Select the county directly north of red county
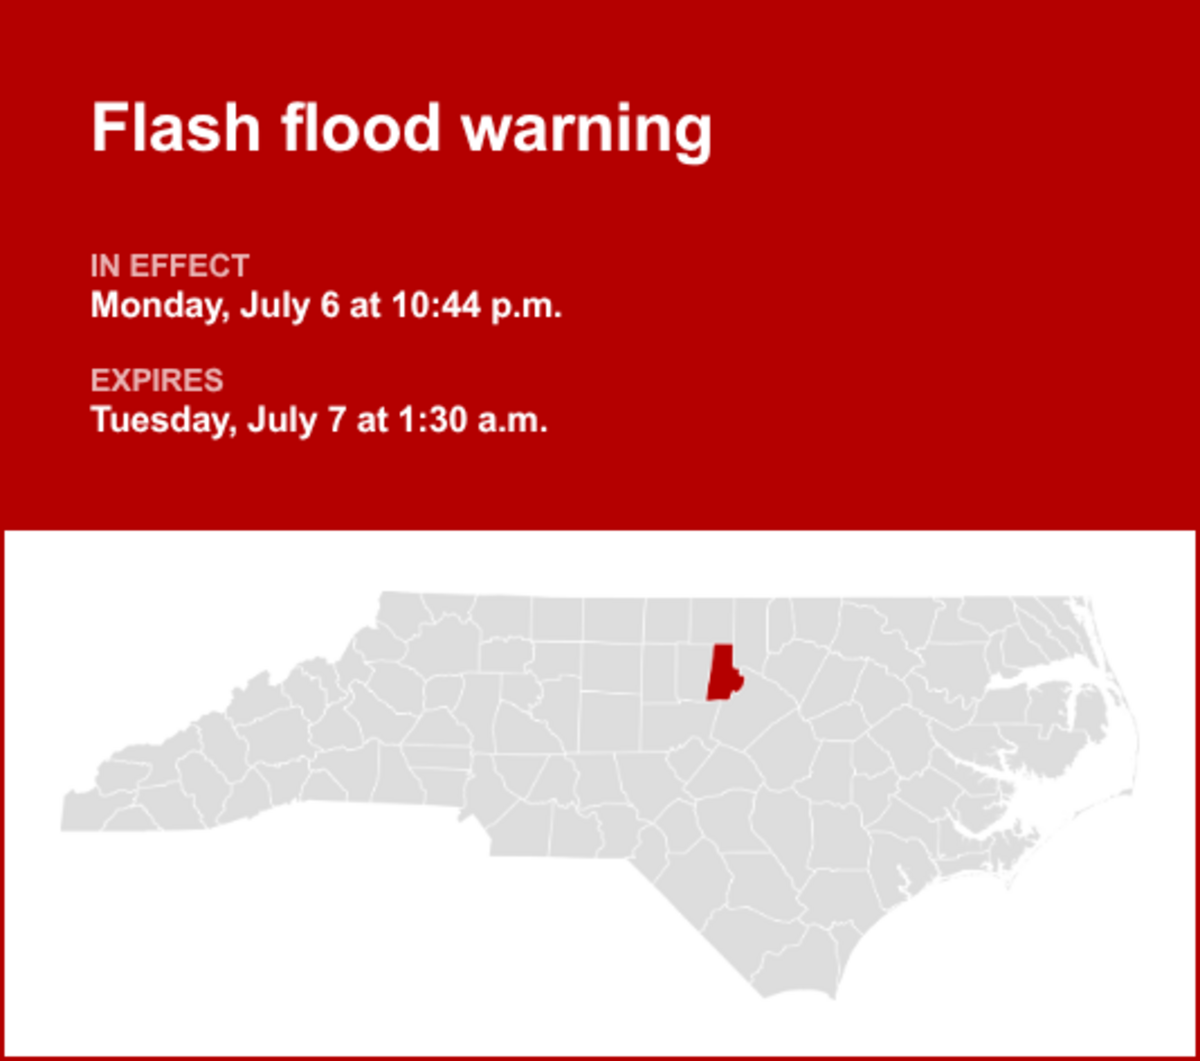 click(x=714, y=620)
